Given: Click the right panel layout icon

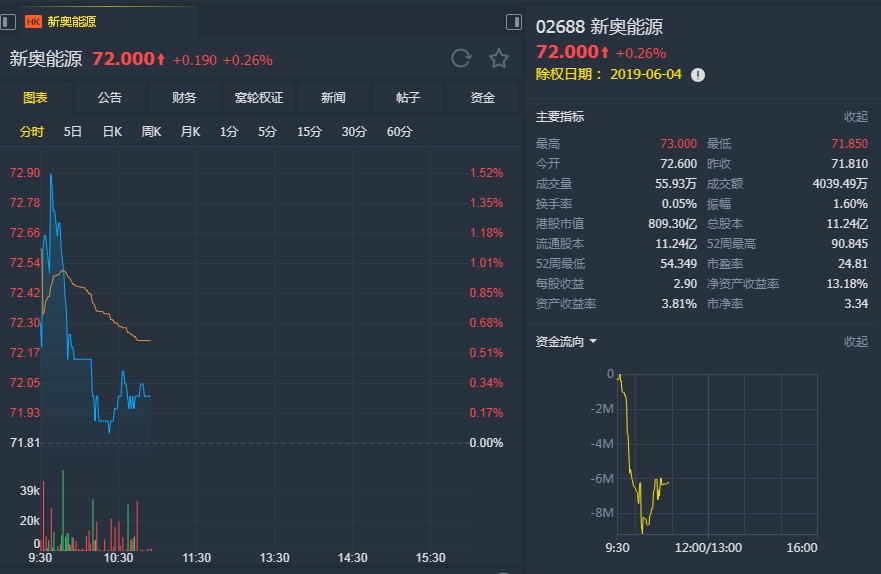Looking at the screenshot, I should pyautogui.click(x=514, y=21).
